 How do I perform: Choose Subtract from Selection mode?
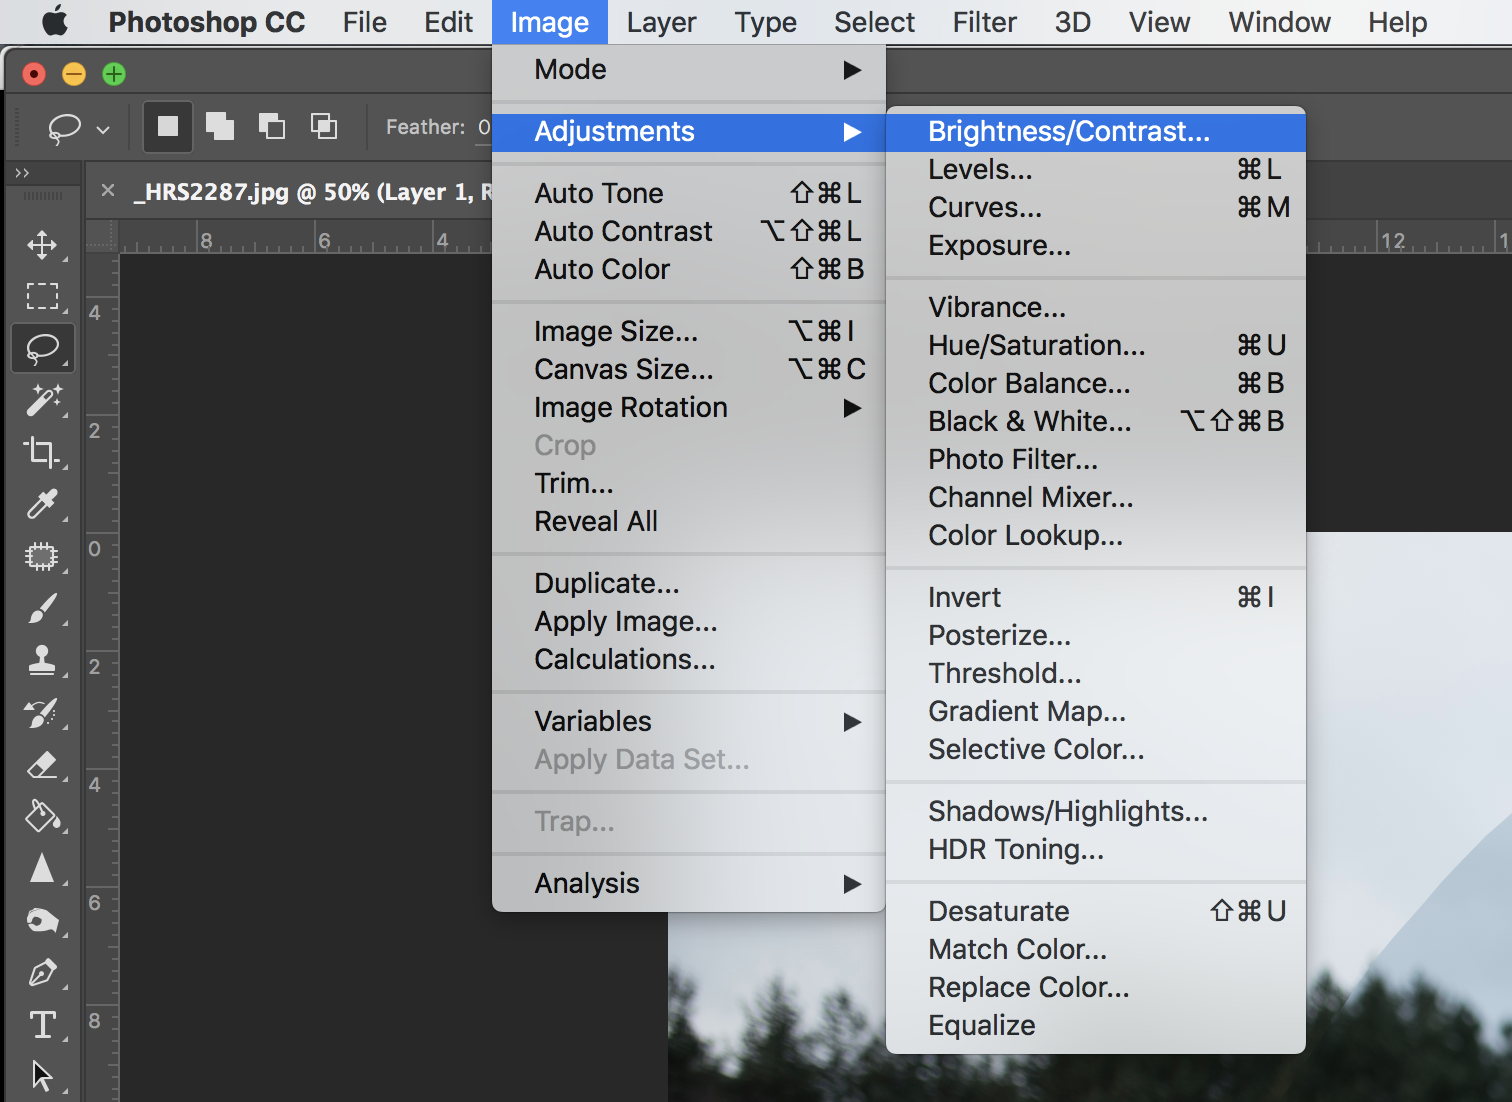click(x=272, y=127)
